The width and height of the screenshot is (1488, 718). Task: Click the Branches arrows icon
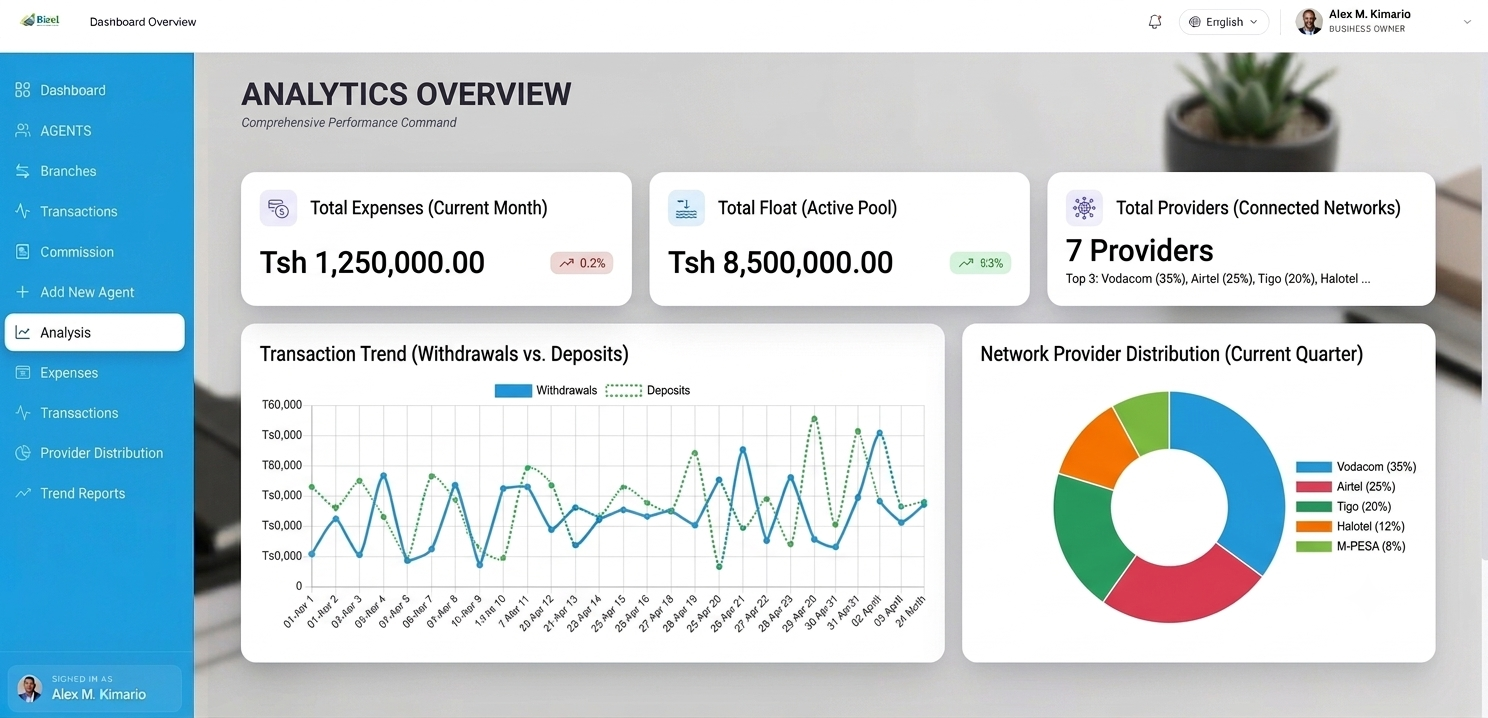tap(23, 171)
